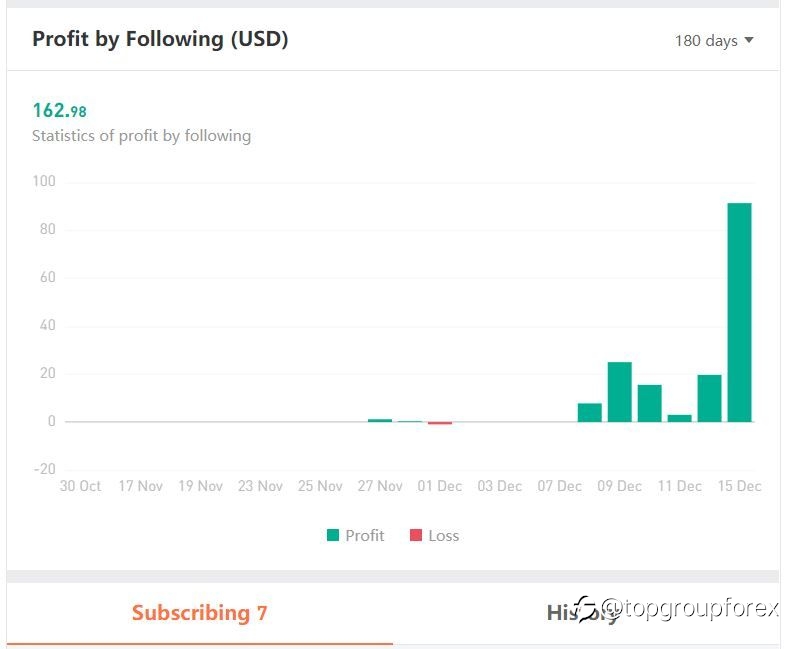
Task: Select the 11 Dec small profit bar
Action: tap(680, 418)
